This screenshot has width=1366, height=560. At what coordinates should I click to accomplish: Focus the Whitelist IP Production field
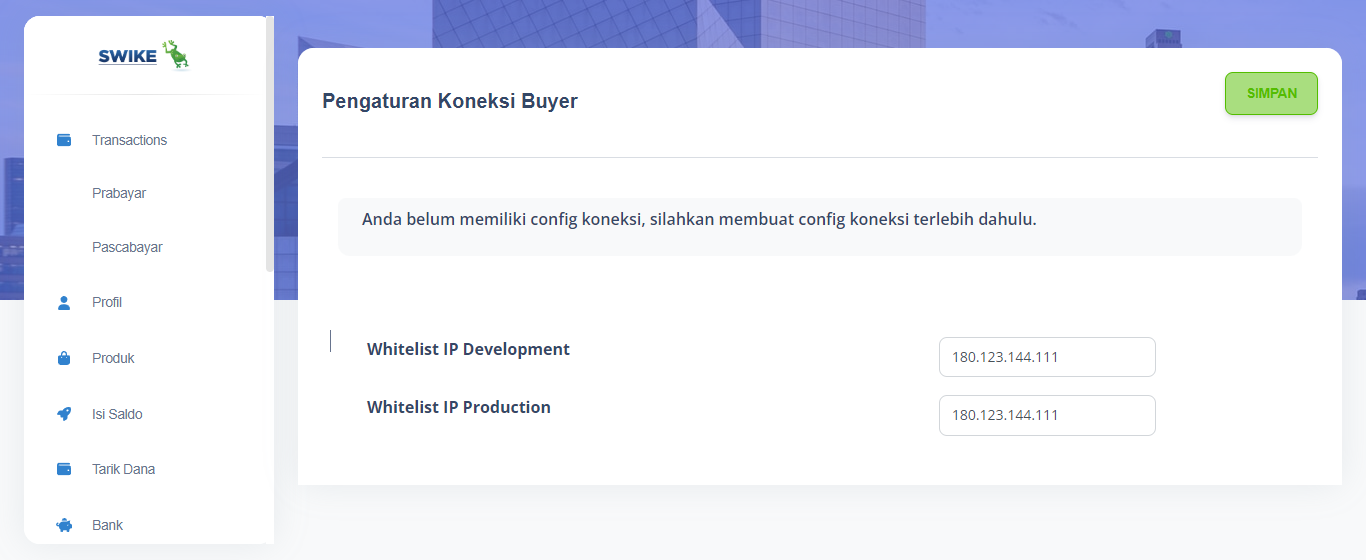tap(1047, 415)
